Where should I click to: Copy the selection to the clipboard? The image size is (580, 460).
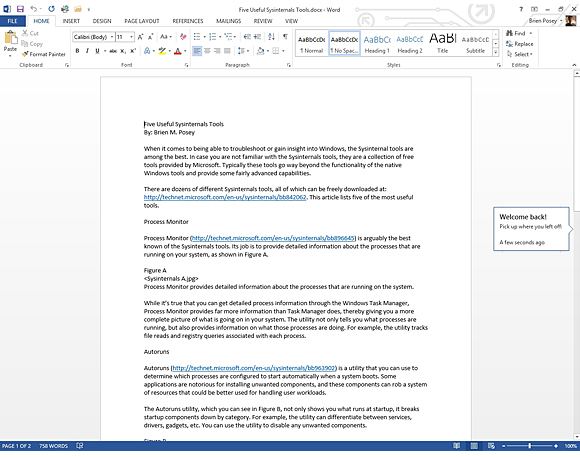pos(32,44)
